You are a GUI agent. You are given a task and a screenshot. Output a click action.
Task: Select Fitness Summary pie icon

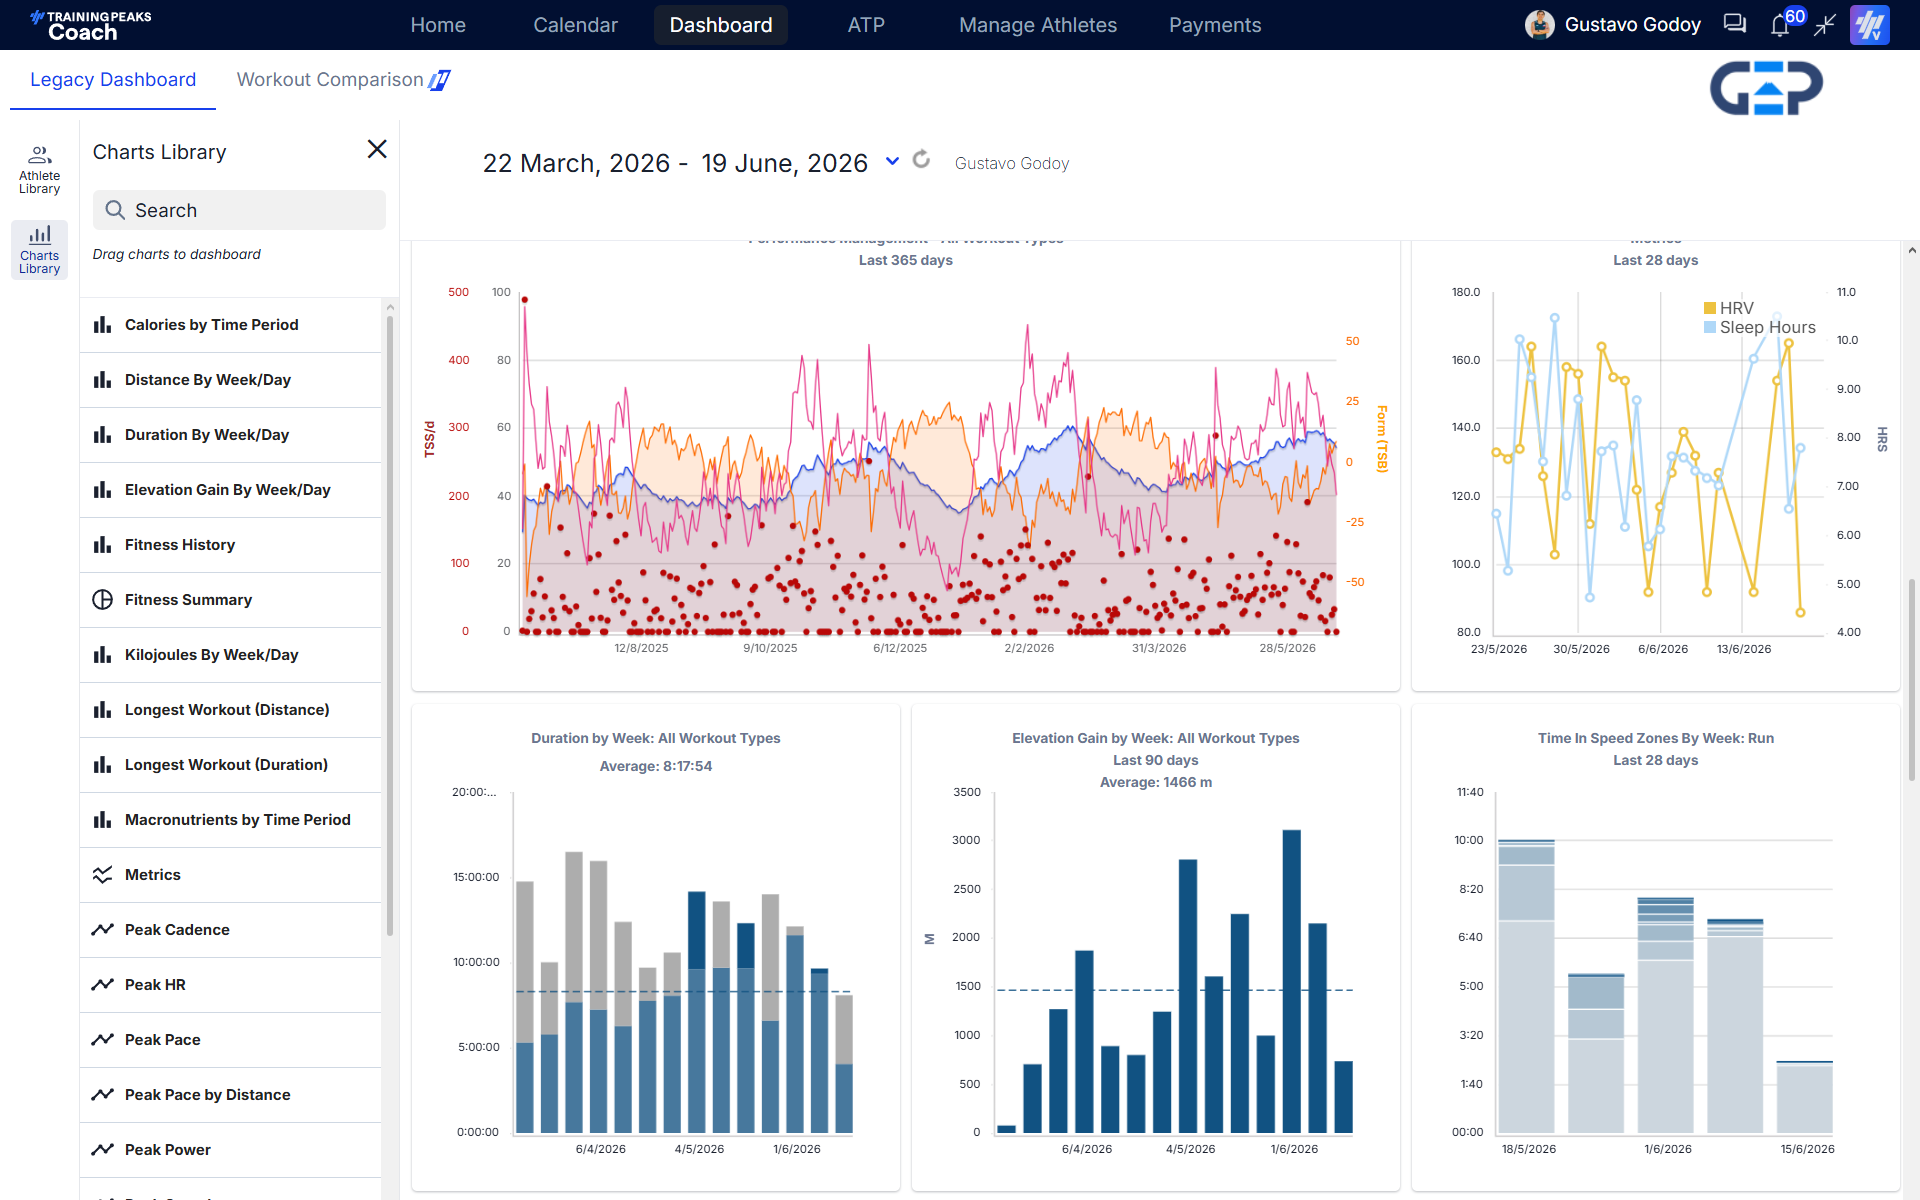[102, 600]
